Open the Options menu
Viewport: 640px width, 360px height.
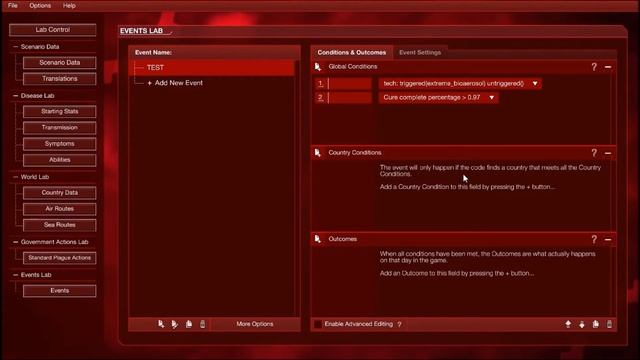[x=40, y=5]
